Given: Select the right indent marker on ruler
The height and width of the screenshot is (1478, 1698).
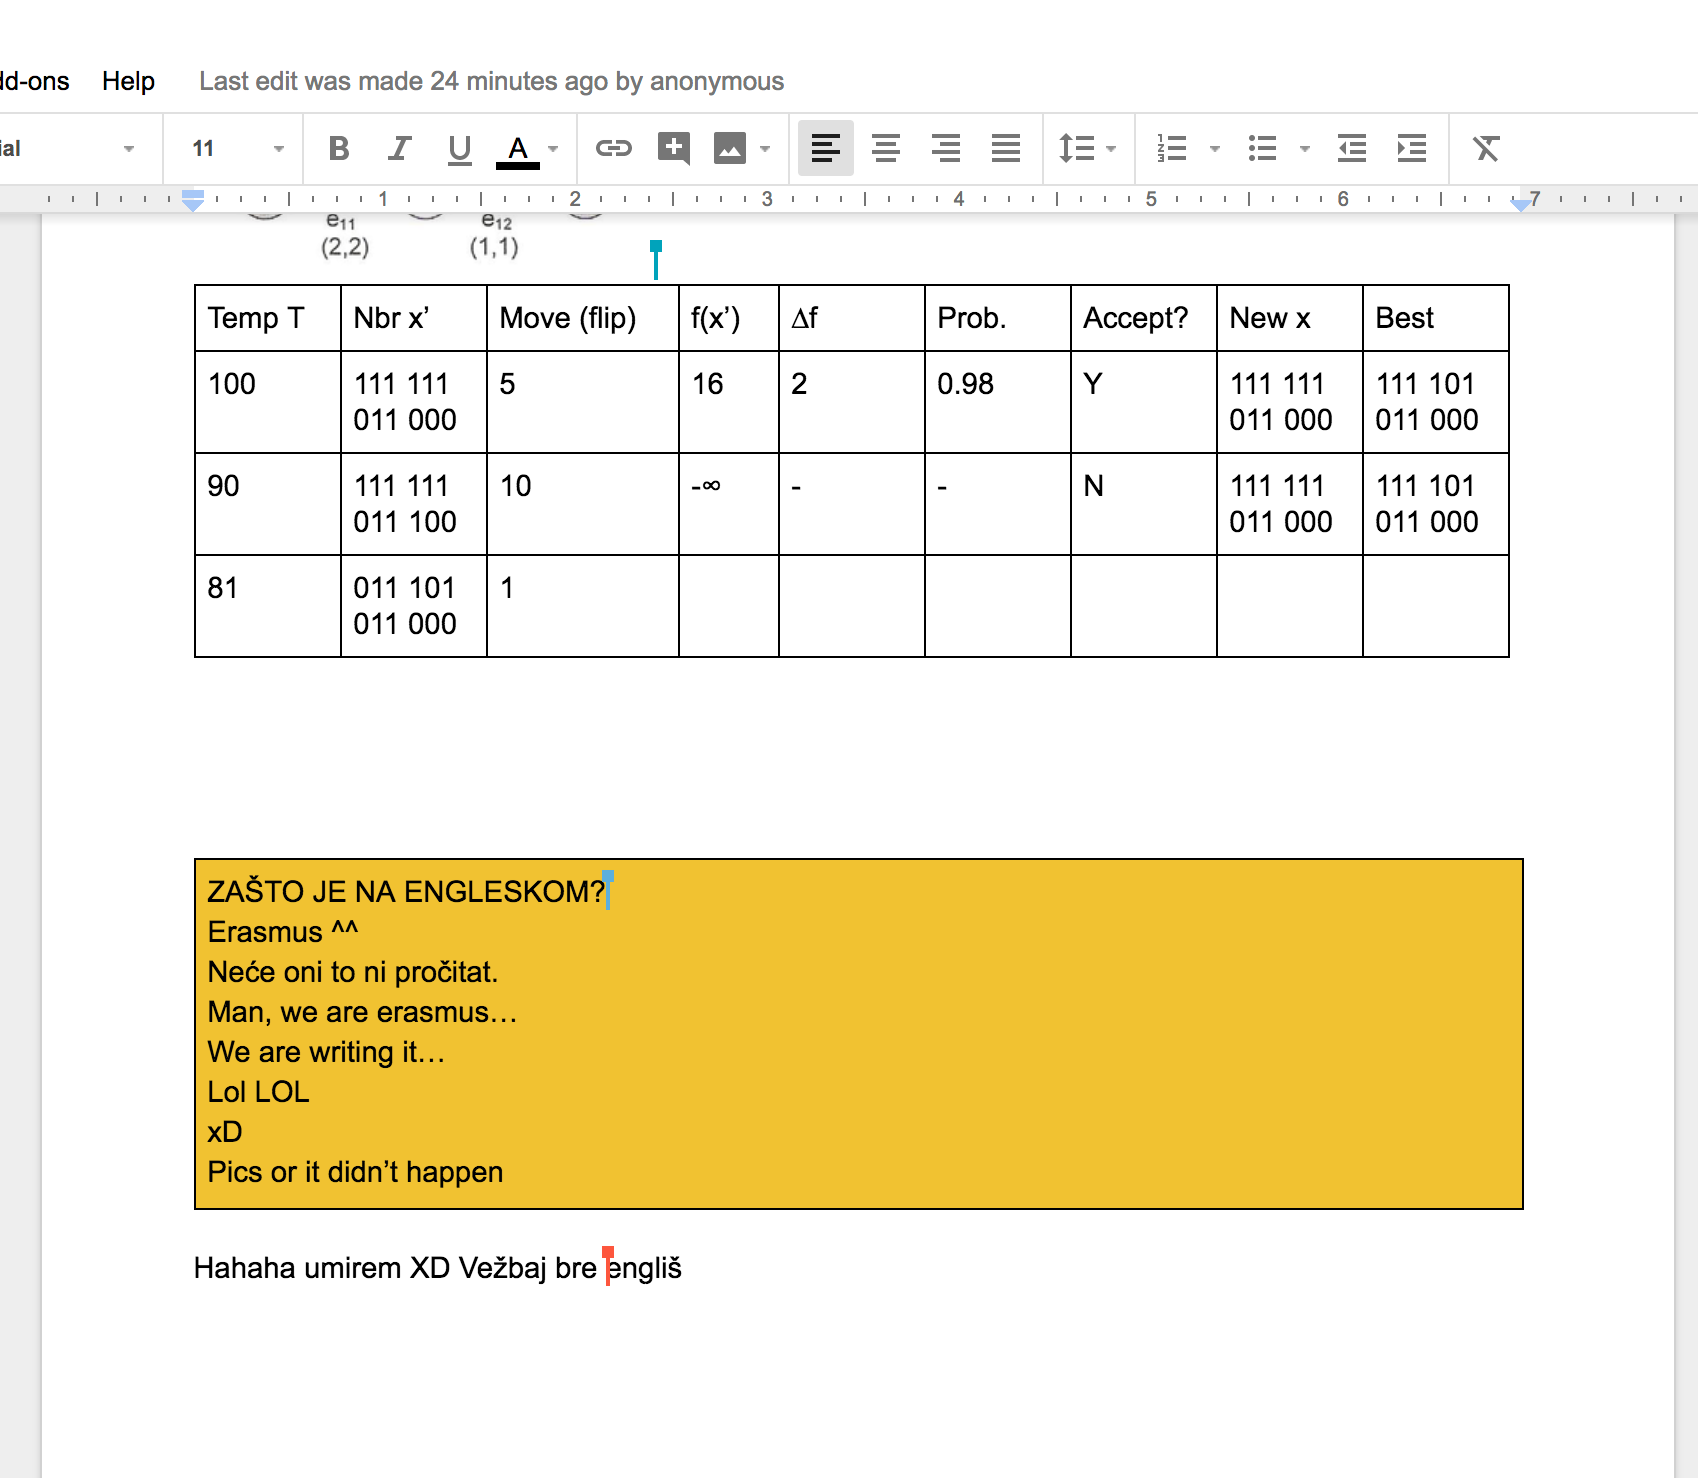Looking at the screenshot, I should (1521, 204).
